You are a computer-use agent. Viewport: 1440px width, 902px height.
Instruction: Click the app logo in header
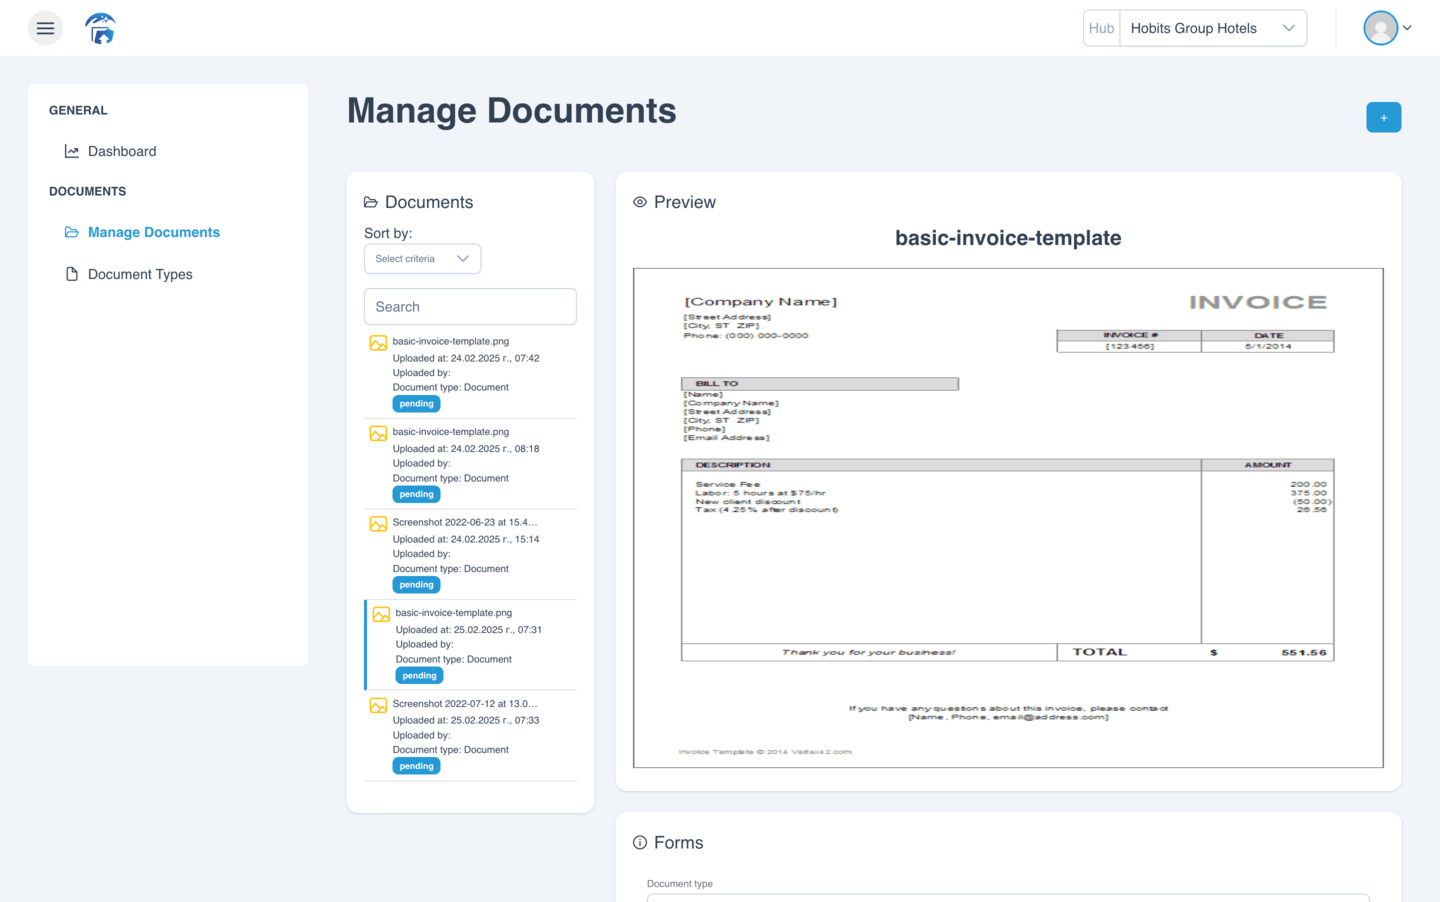tap(100, 28)
